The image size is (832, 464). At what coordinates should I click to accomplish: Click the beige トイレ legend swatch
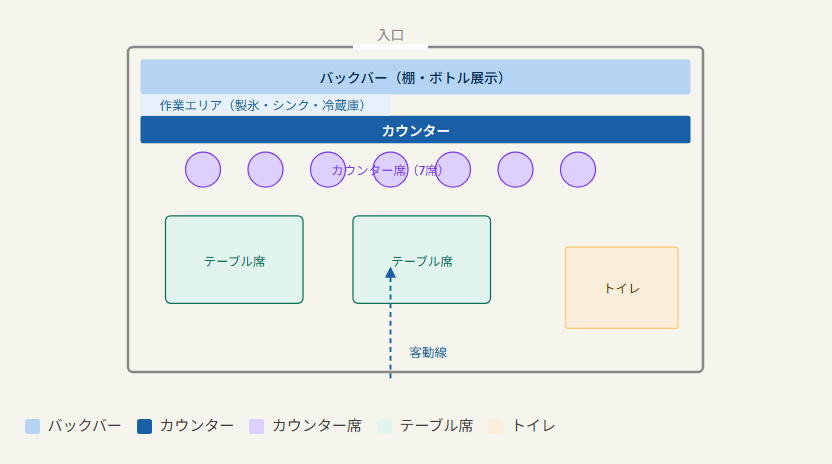(495, 426)
